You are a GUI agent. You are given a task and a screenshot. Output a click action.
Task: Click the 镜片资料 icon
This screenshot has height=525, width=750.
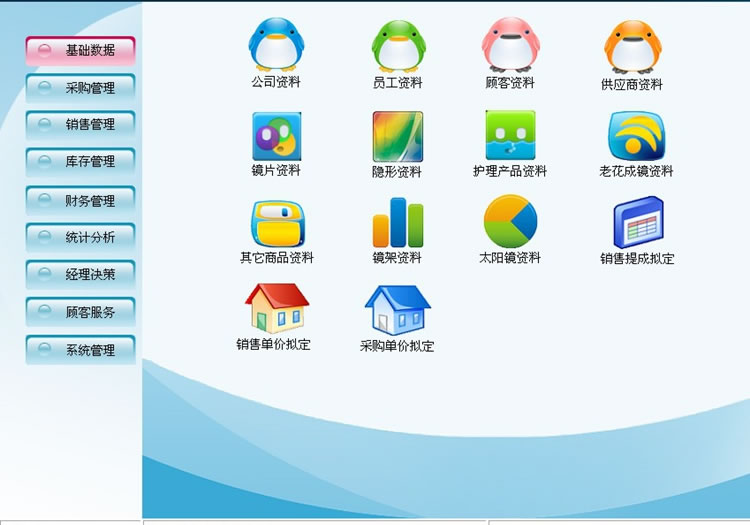coord(276,136)
